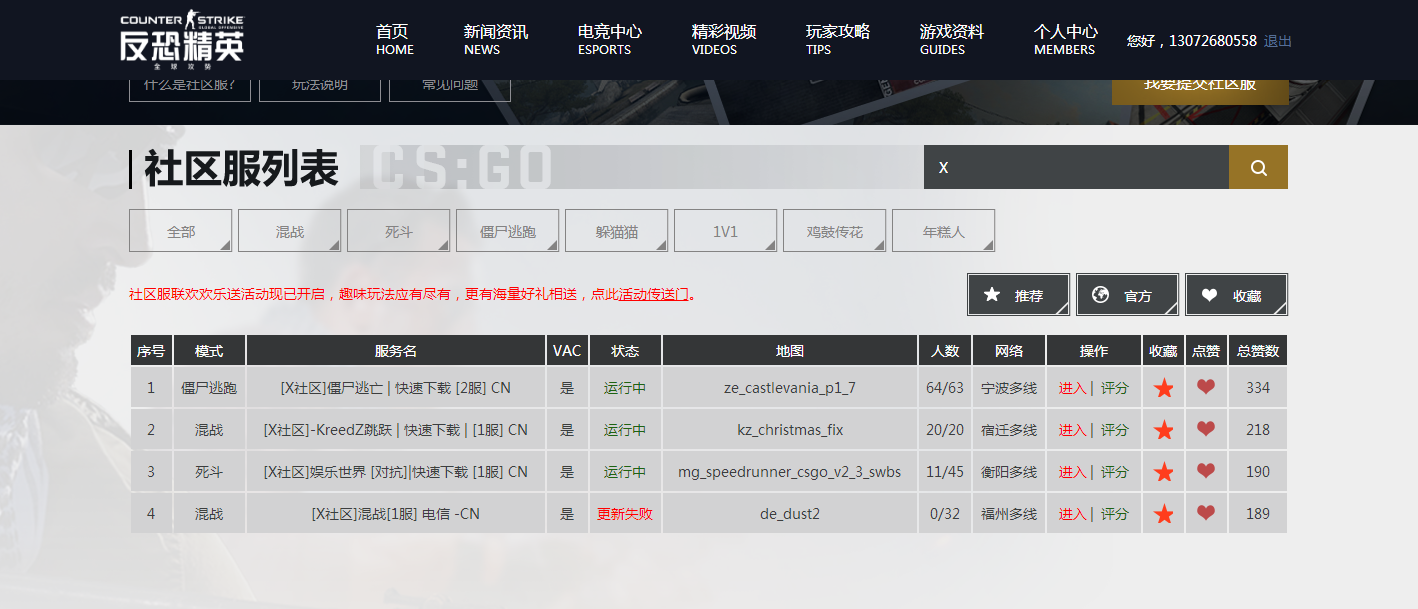1418x609 pixels.
Task: Click 评分 on the de_dust2 row
Action: click(x=1114, y=512)
